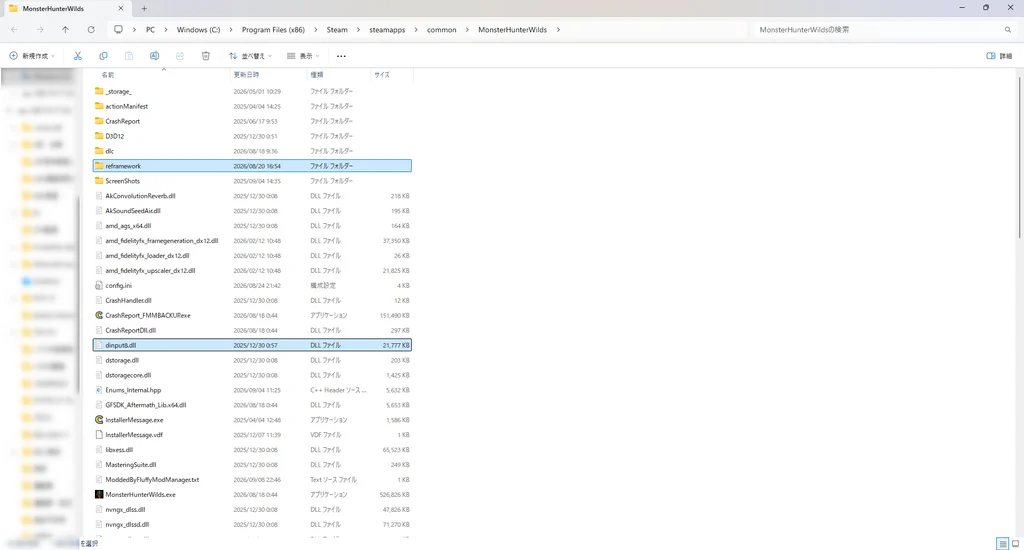Click the MonsterHunterWilds.exe game icon
1024x550 pixels.
coord(99,494)
